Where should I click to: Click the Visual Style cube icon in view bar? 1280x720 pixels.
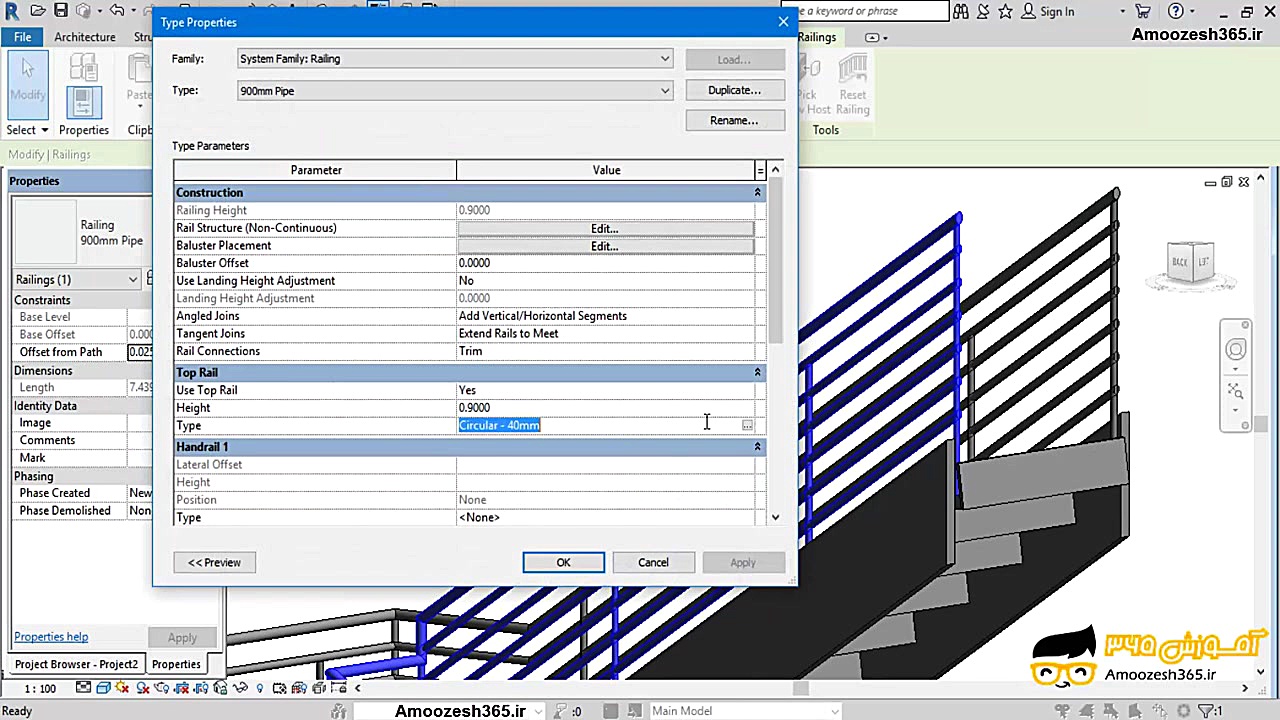[103, 688]
